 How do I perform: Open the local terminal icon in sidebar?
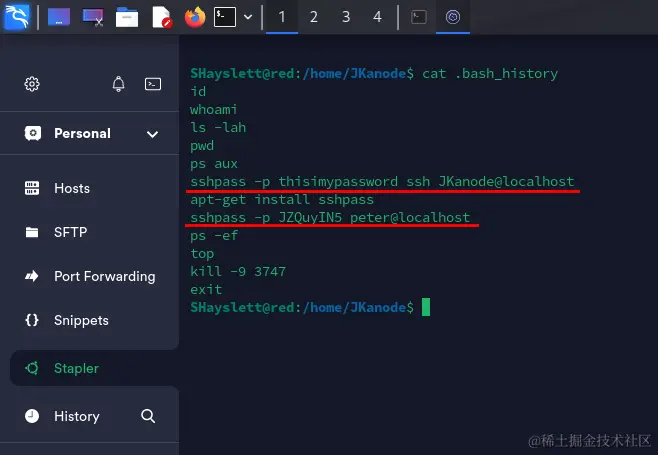coord(153,84)
